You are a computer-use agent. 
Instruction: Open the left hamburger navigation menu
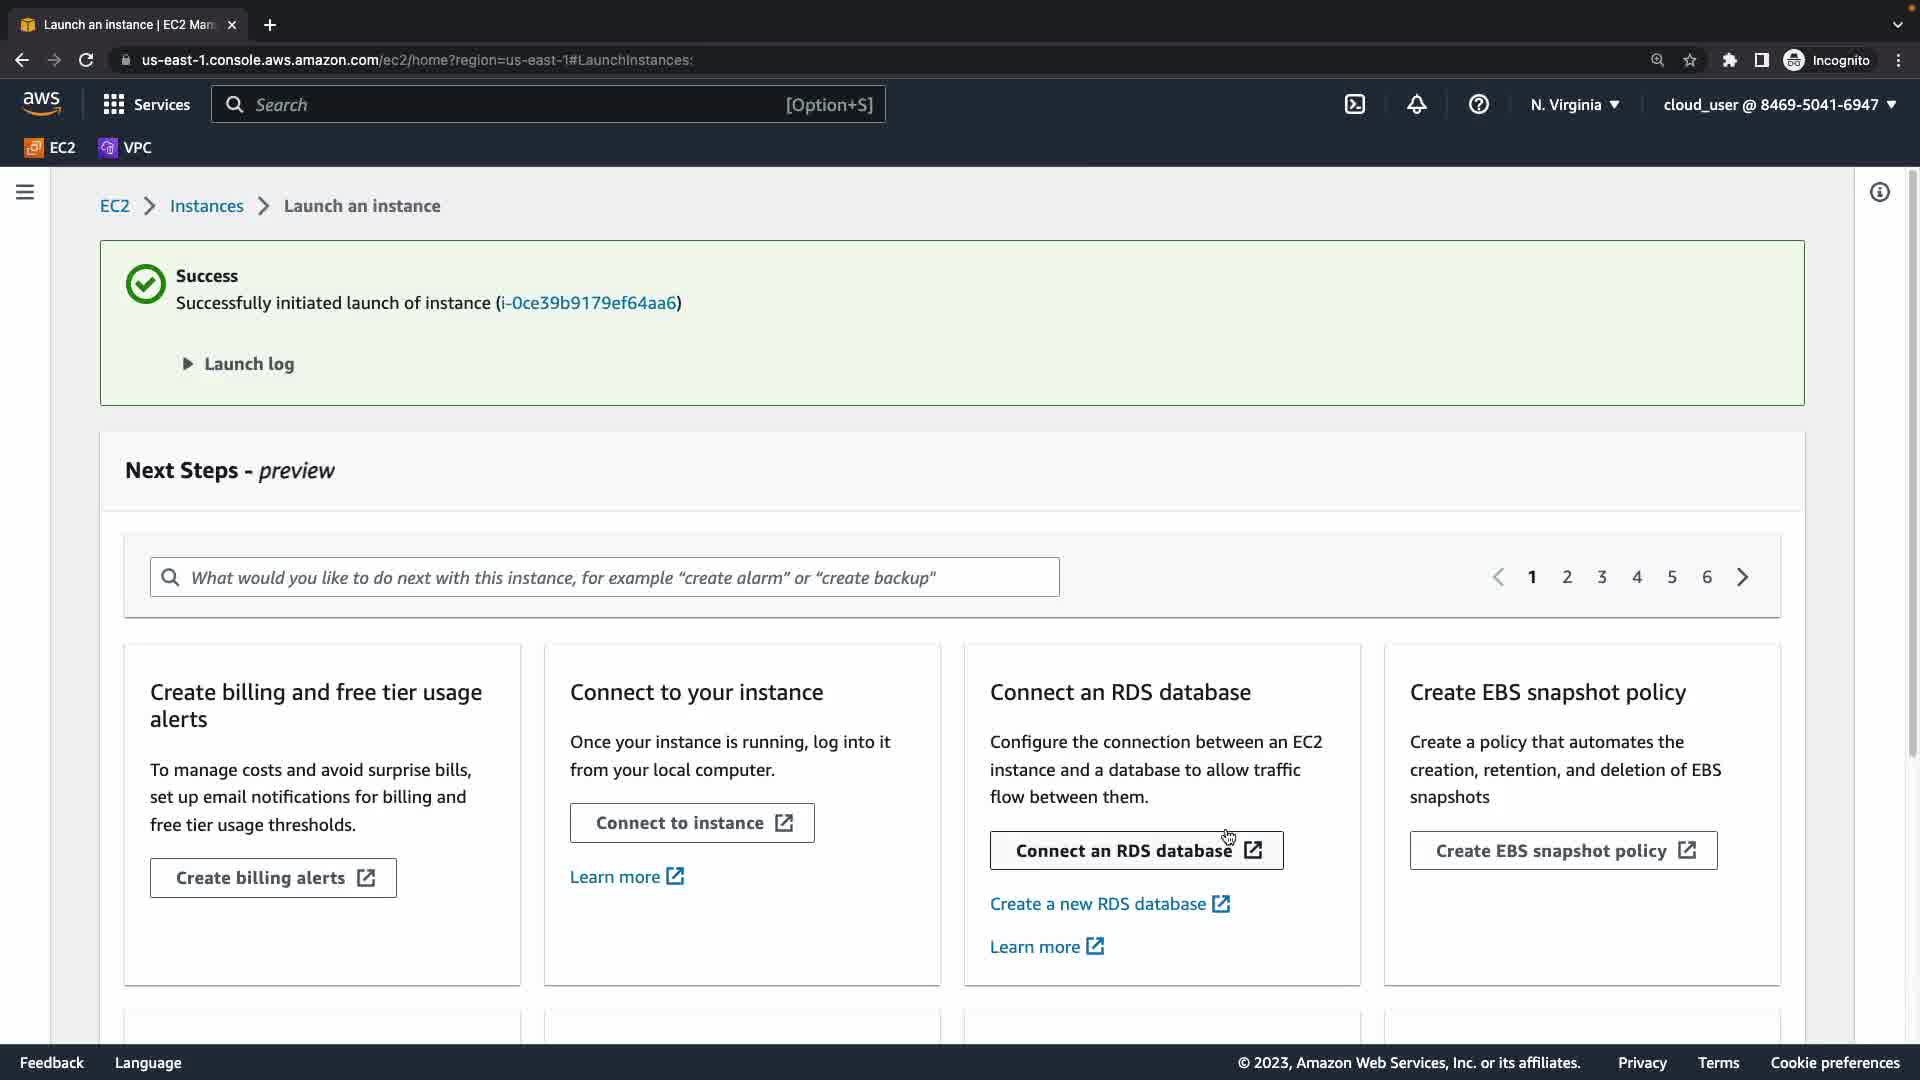[x=25, y=192]
